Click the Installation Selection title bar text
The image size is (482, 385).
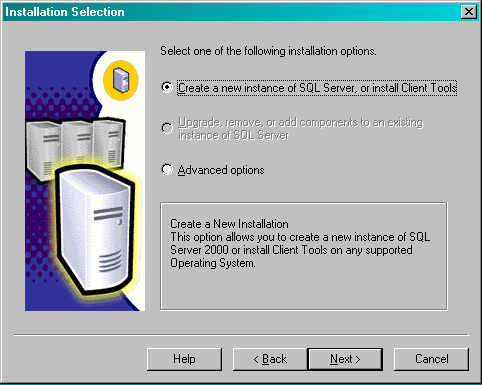click(65, 12)
